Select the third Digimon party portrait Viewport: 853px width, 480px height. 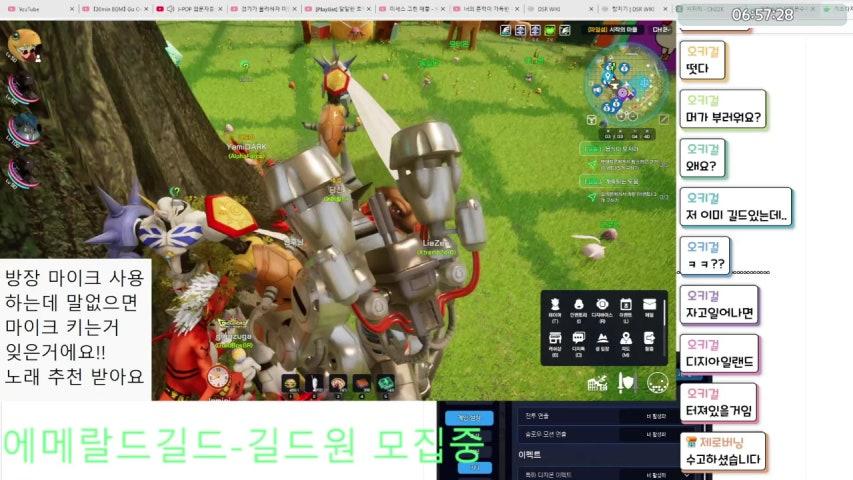24,128
